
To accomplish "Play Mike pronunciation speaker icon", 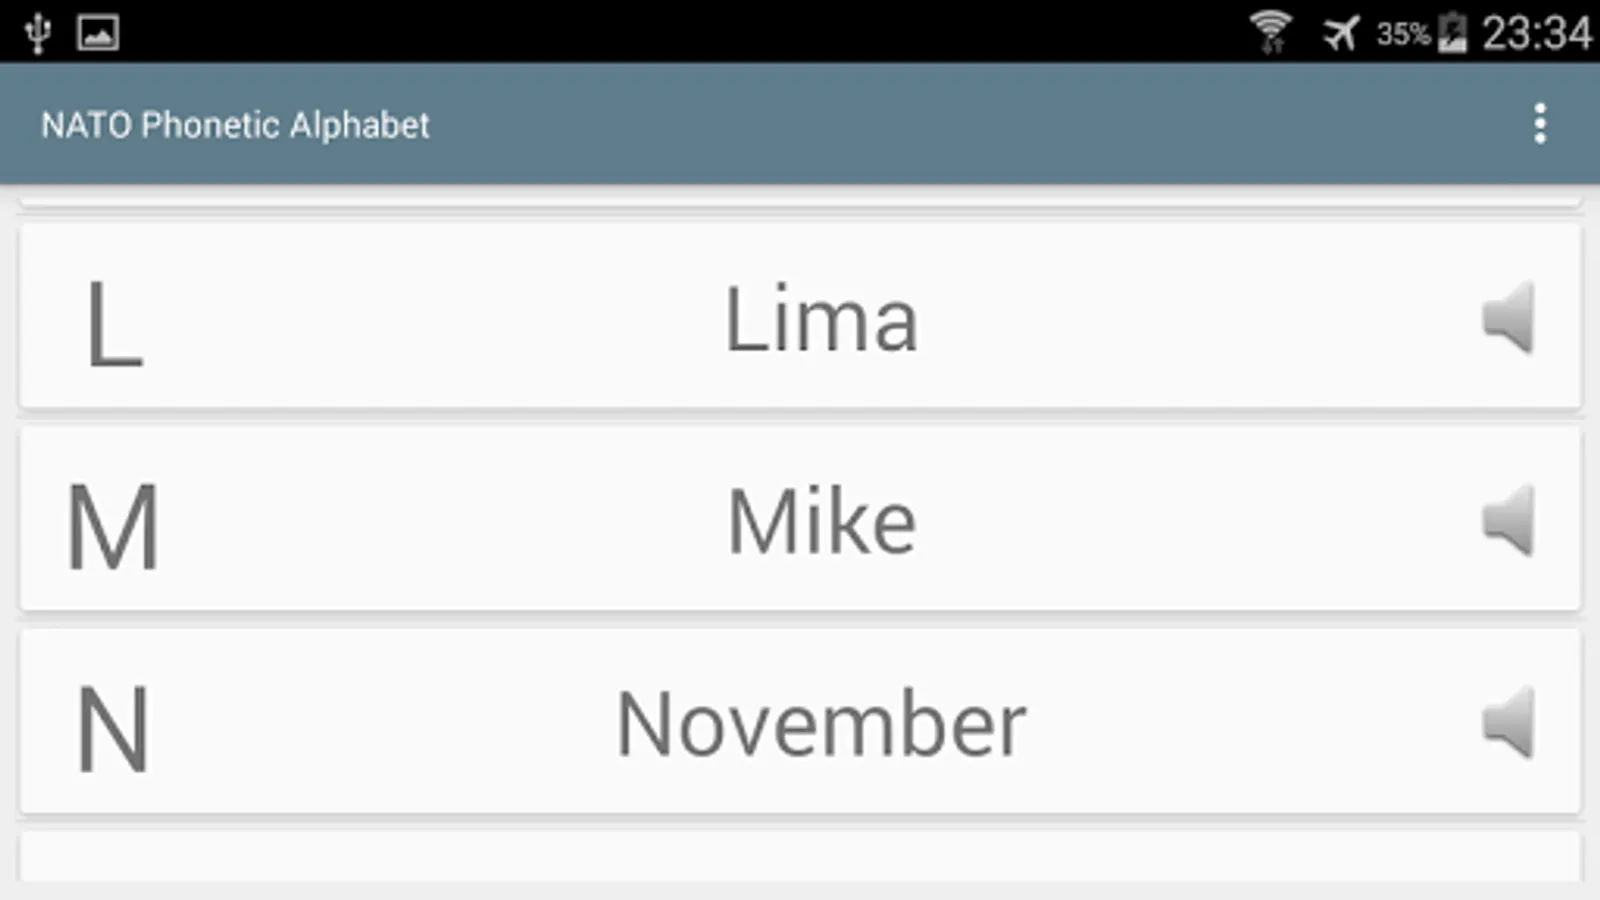I will pos(1508,521).
